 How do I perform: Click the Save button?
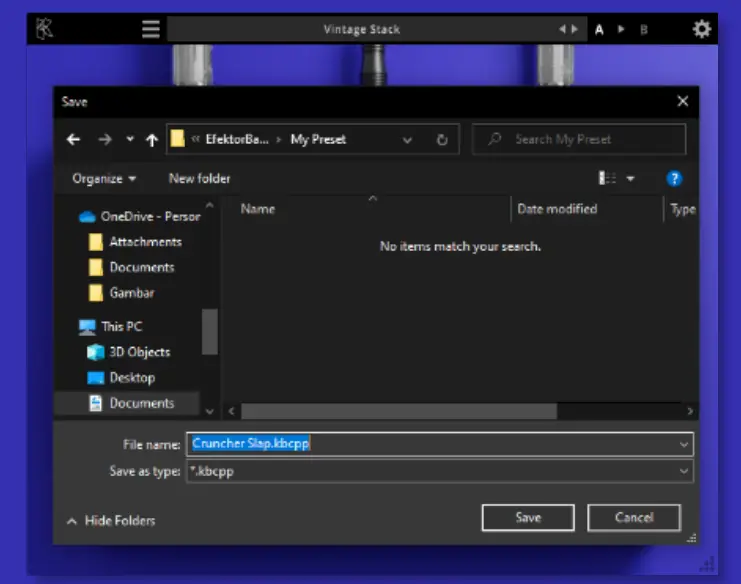coord(528,517)
